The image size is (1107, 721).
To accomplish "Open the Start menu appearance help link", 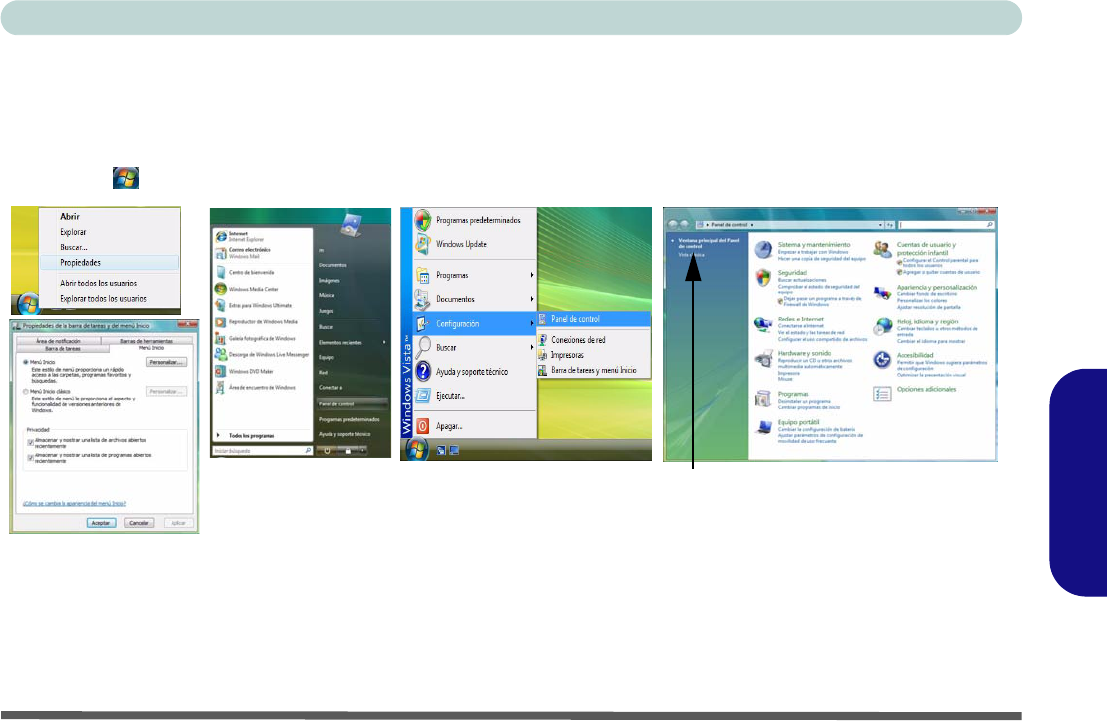I will 74,503.
